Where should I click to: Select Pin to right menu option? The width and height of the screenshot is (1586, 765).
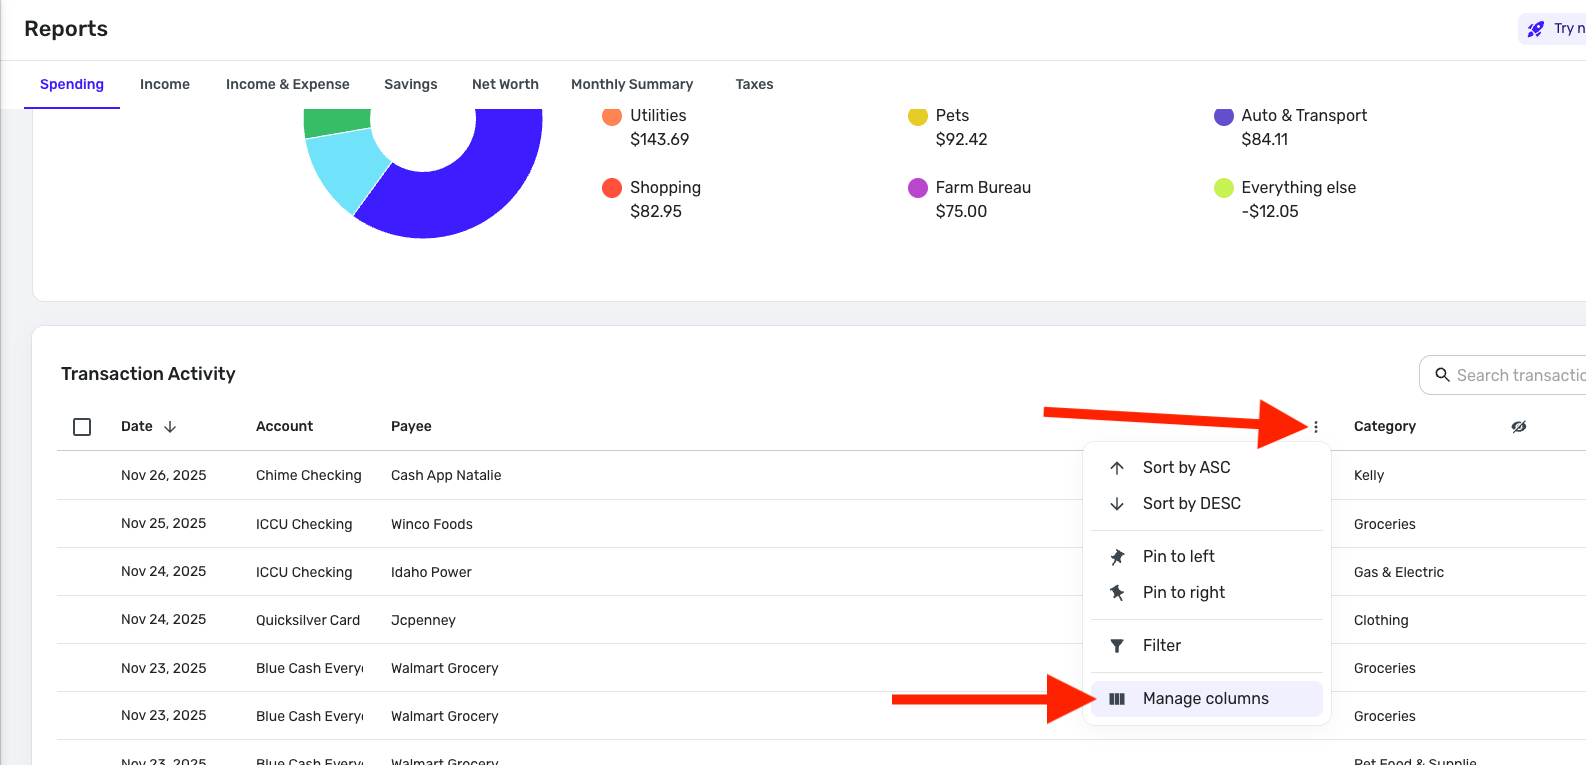1207,593
